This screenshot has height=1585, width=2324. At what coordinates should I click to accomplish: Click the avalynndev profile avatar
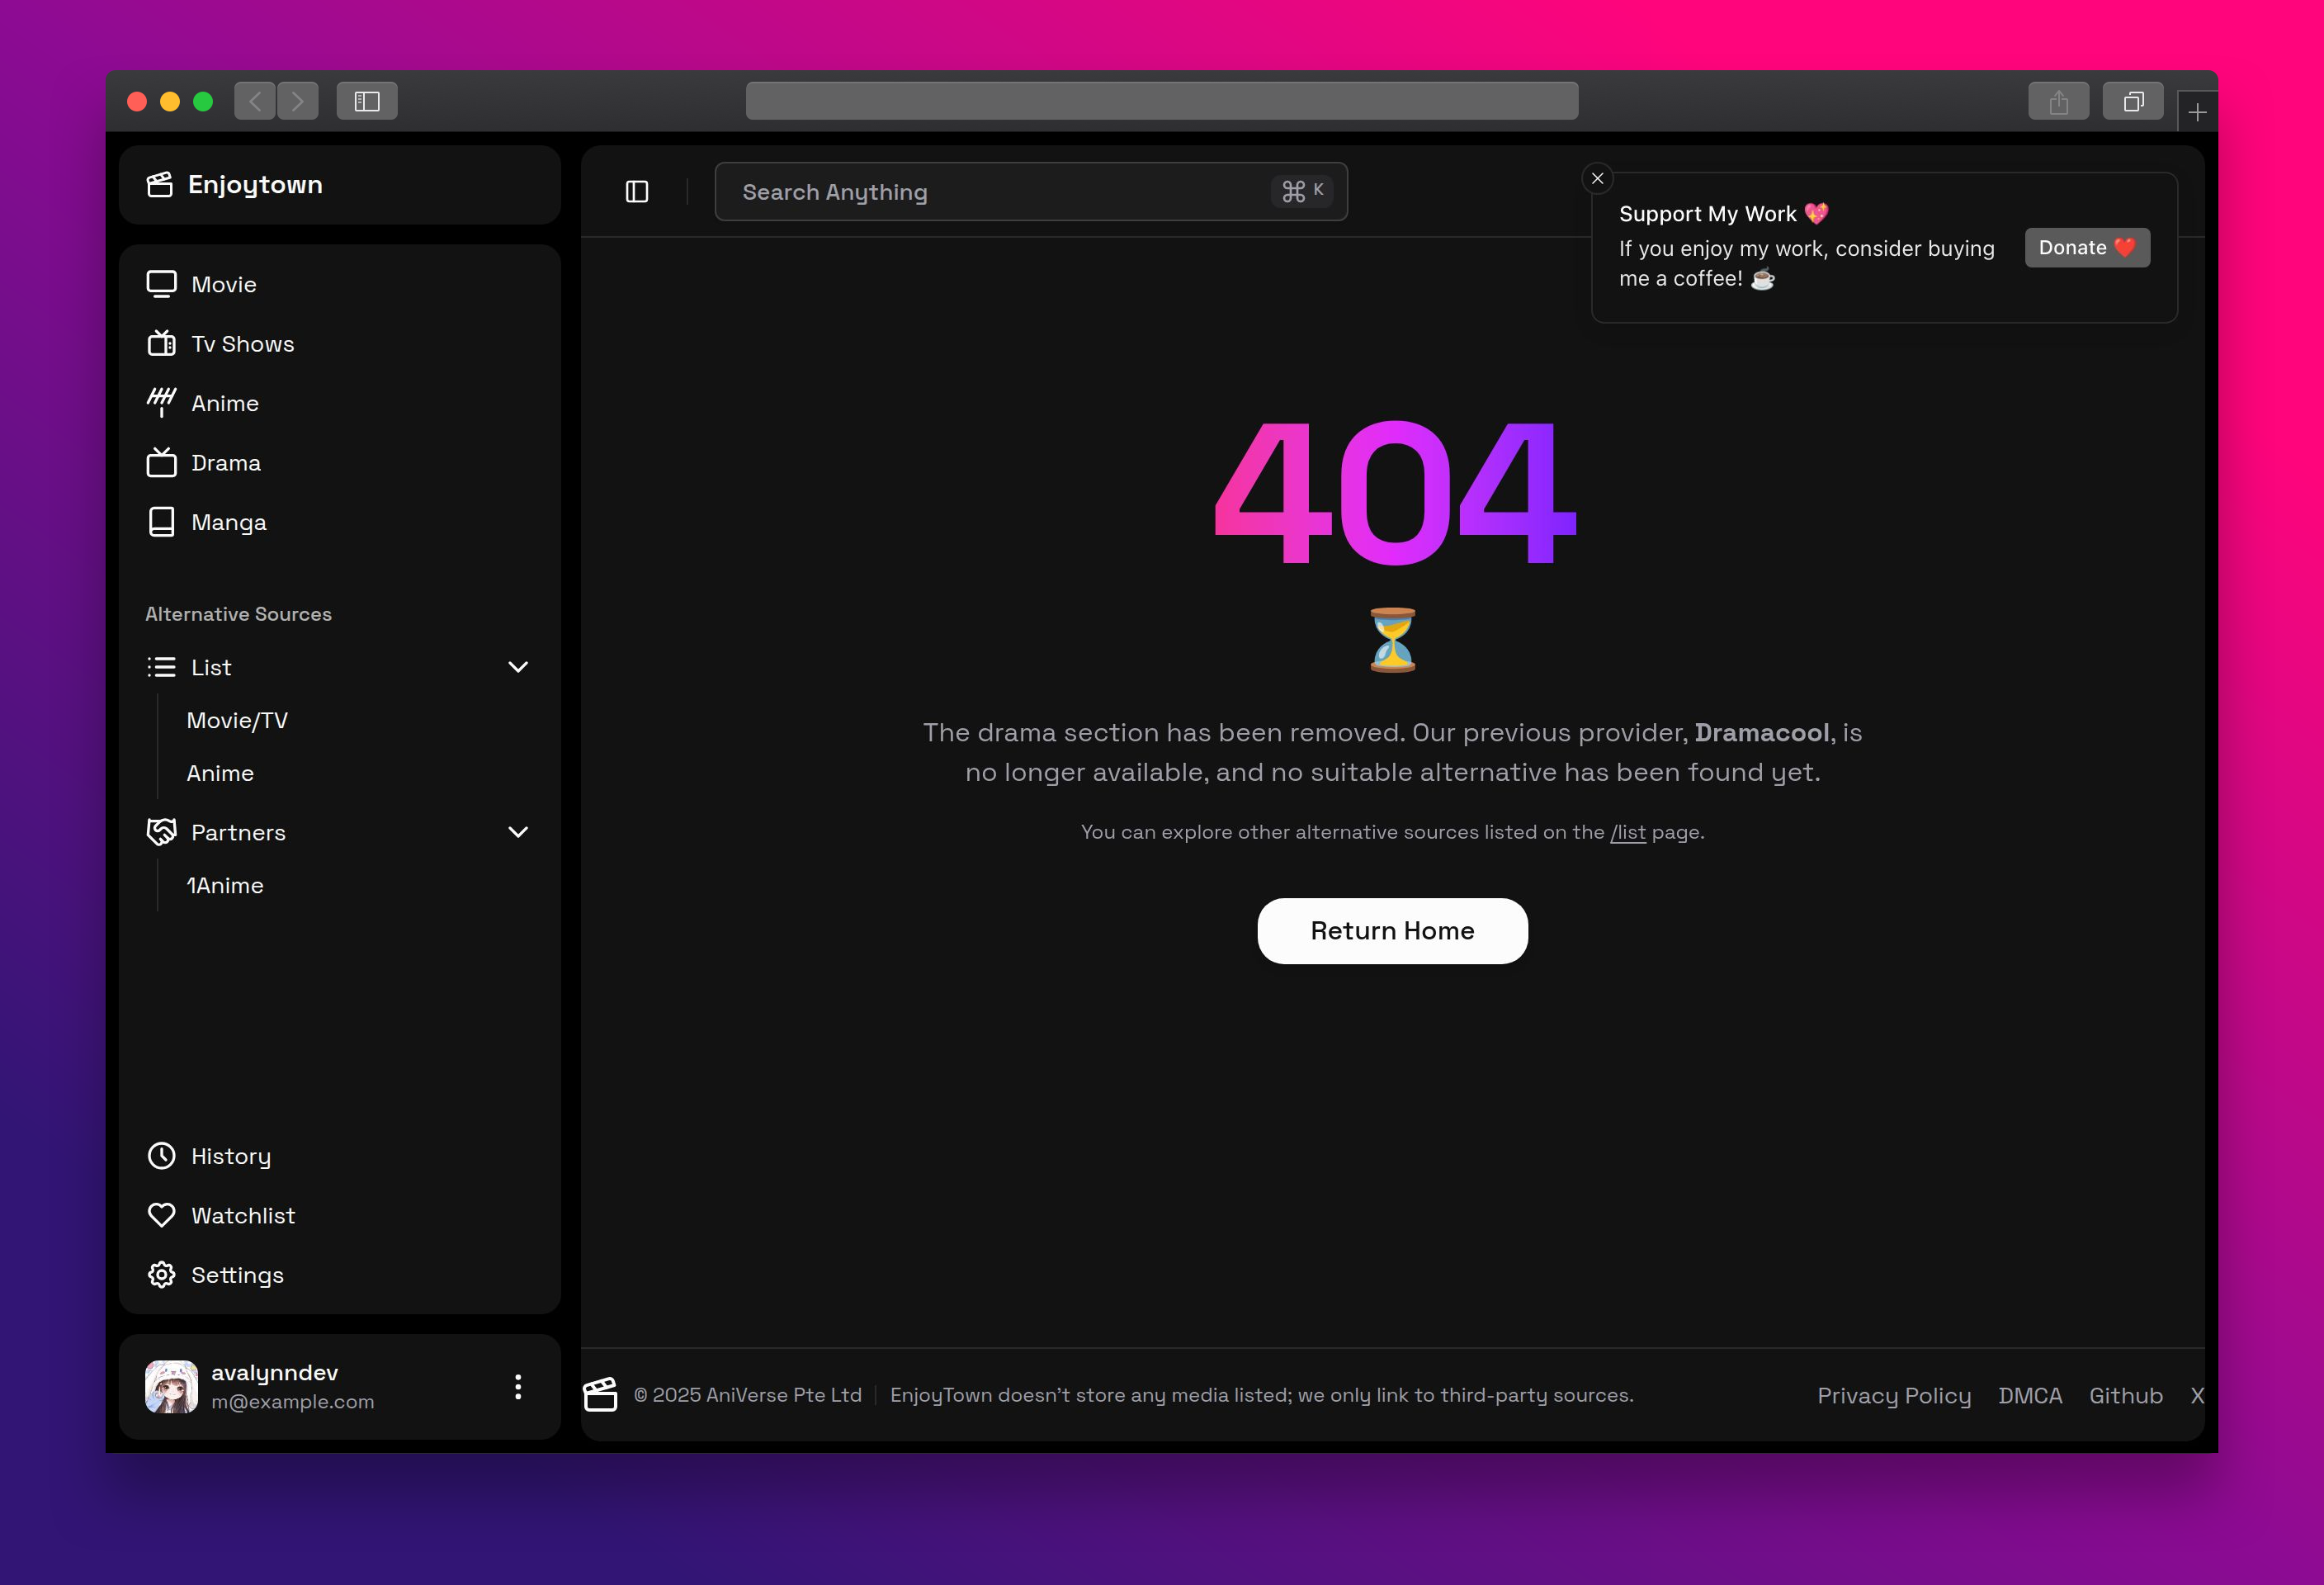click(x=171, y=1387)
